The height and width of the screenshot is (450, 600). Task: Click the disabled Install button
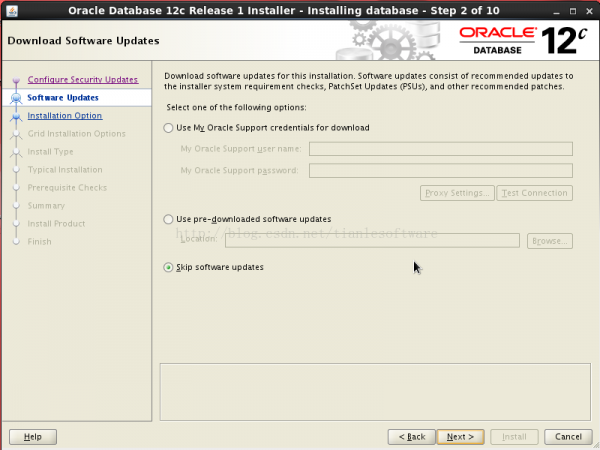tap(514, 437)
